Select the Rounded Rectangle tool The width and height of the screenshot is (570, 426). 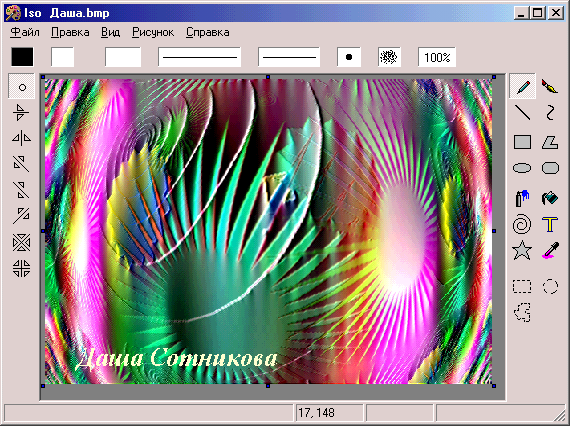click(x=550, y=168)
